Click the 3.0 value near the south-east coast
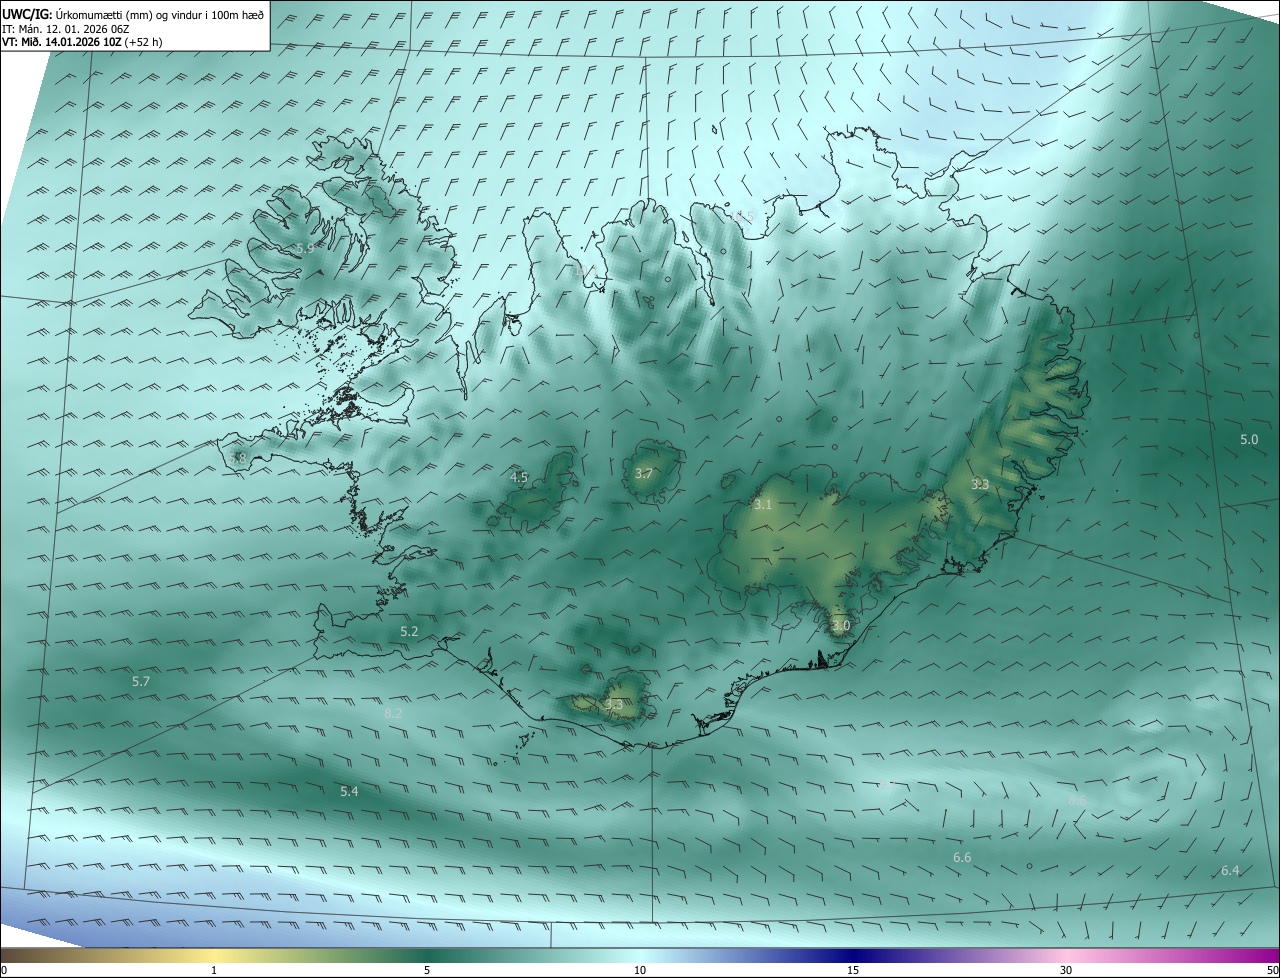Screen dimensions: 1280x978 (x=841, y=625)
